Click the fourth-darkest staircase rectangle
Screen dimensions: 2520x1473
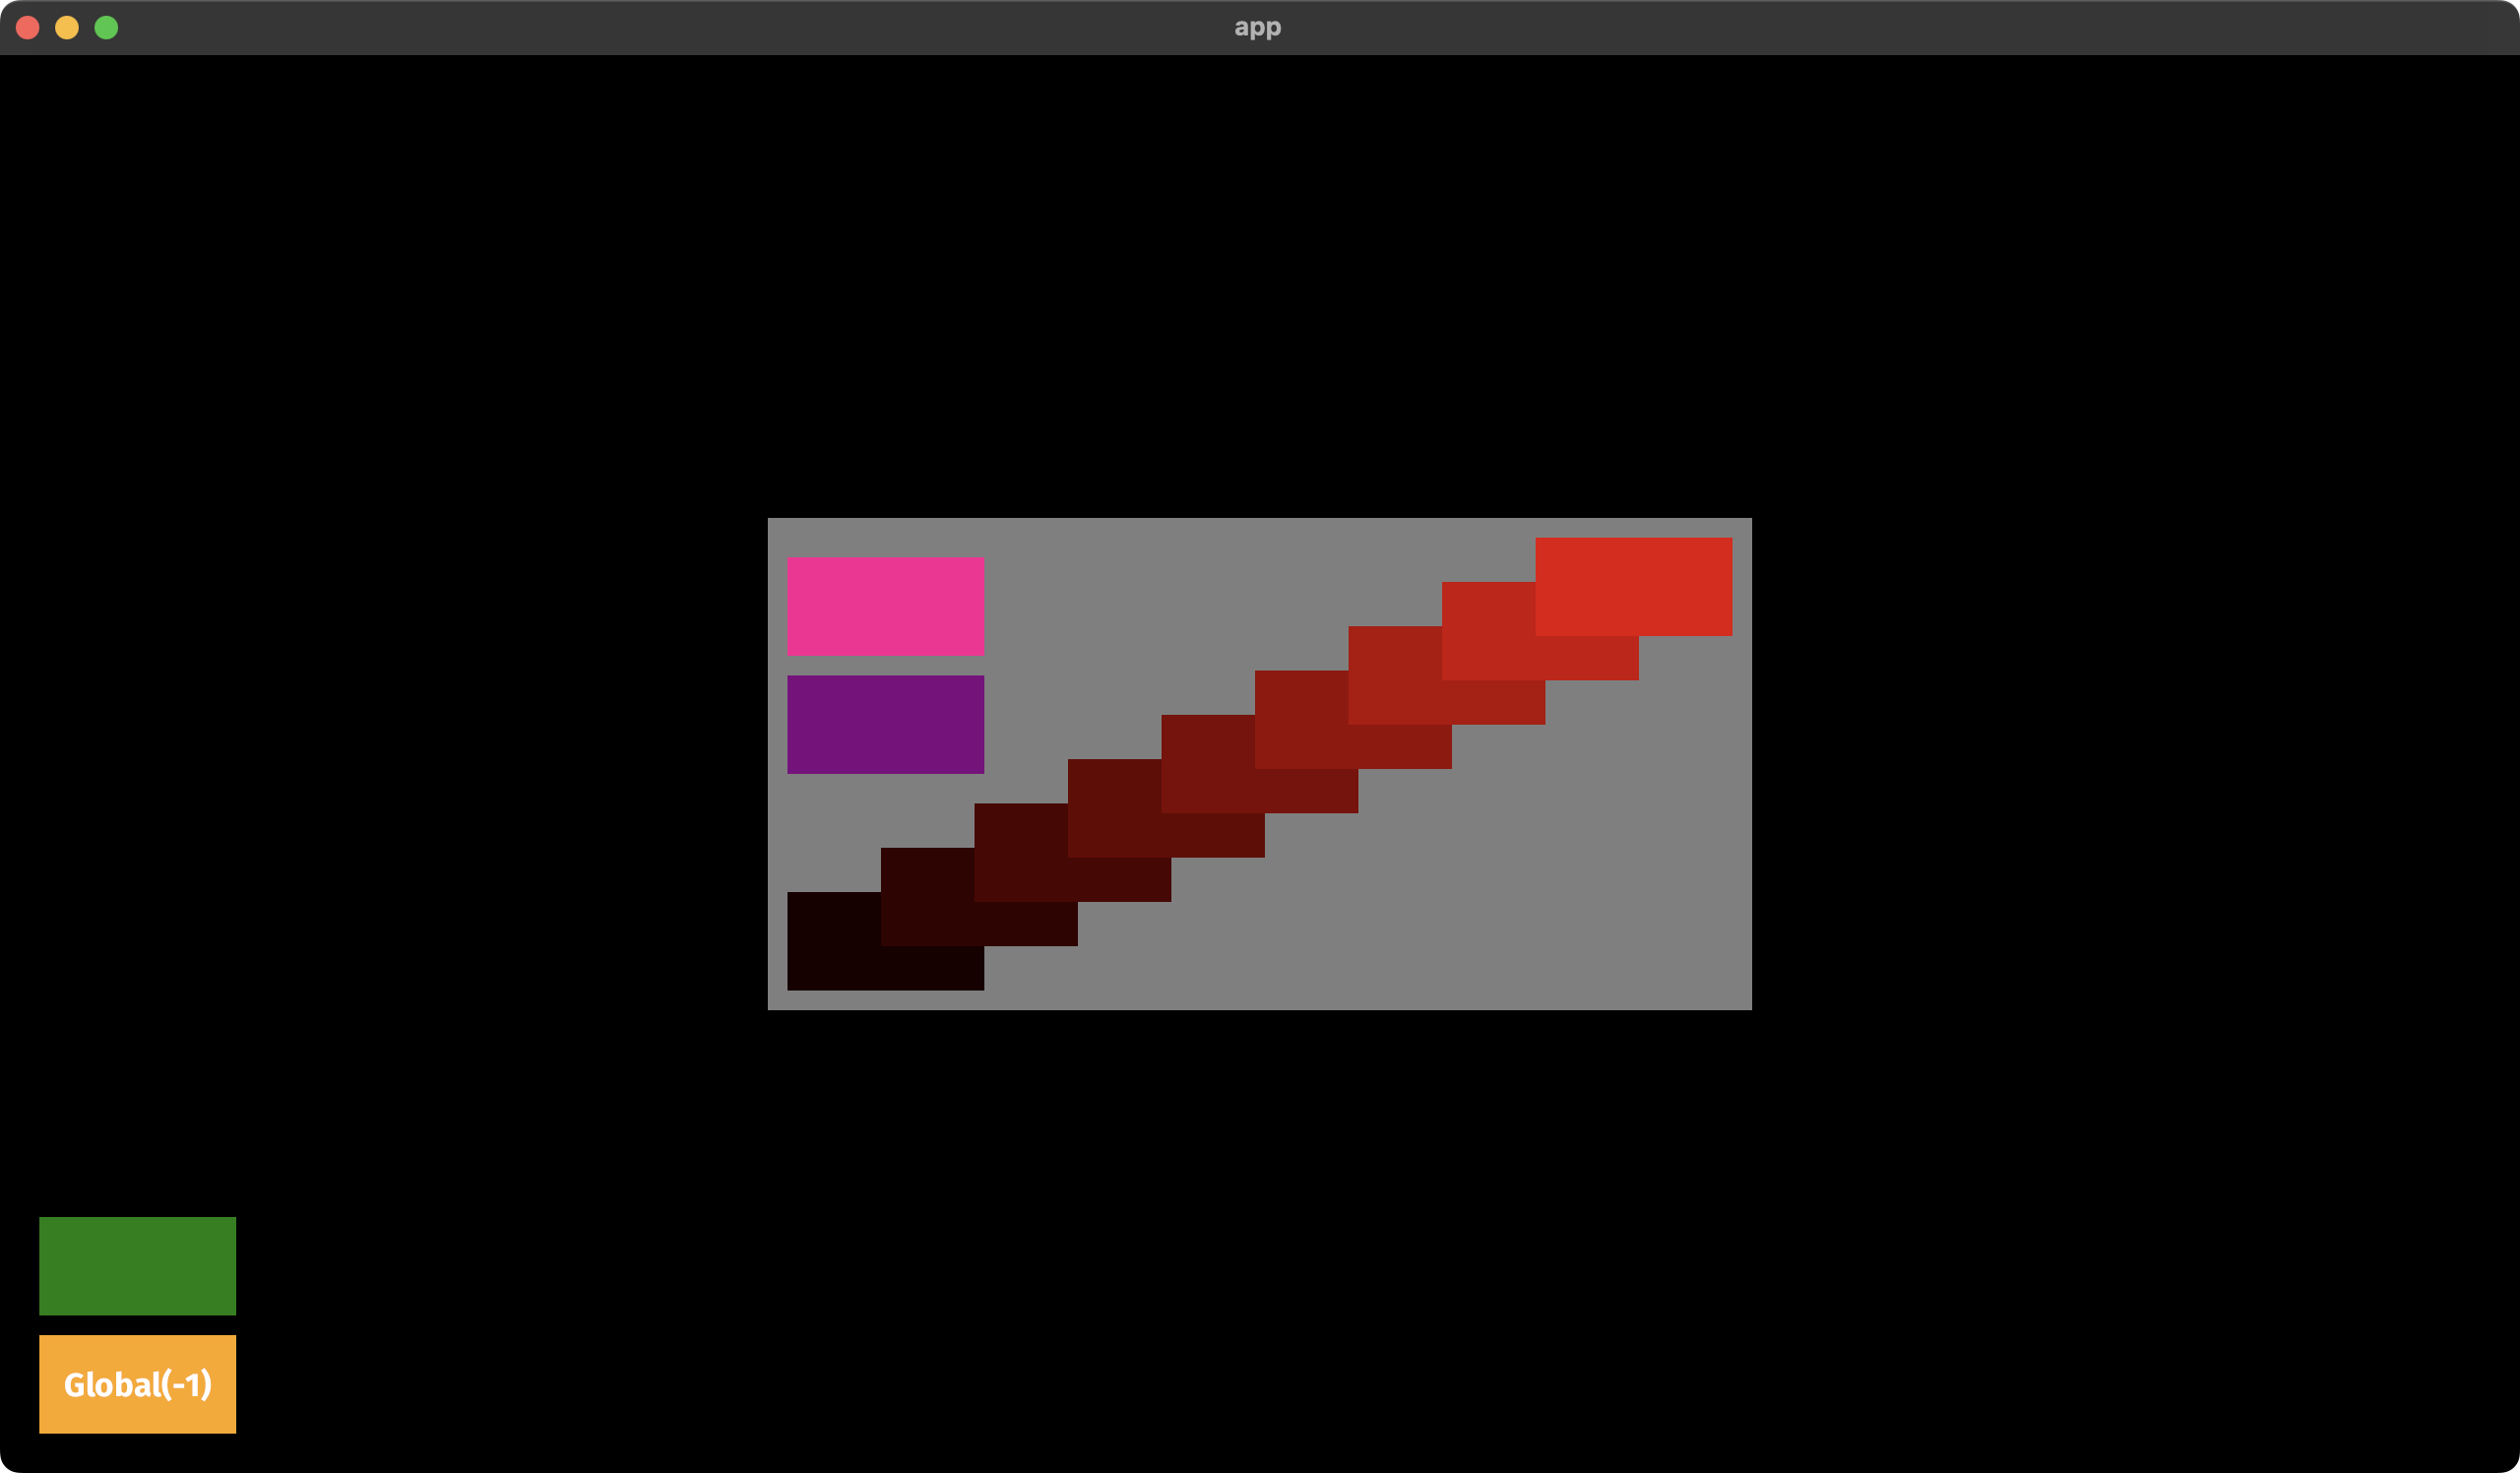point(1113,808)
